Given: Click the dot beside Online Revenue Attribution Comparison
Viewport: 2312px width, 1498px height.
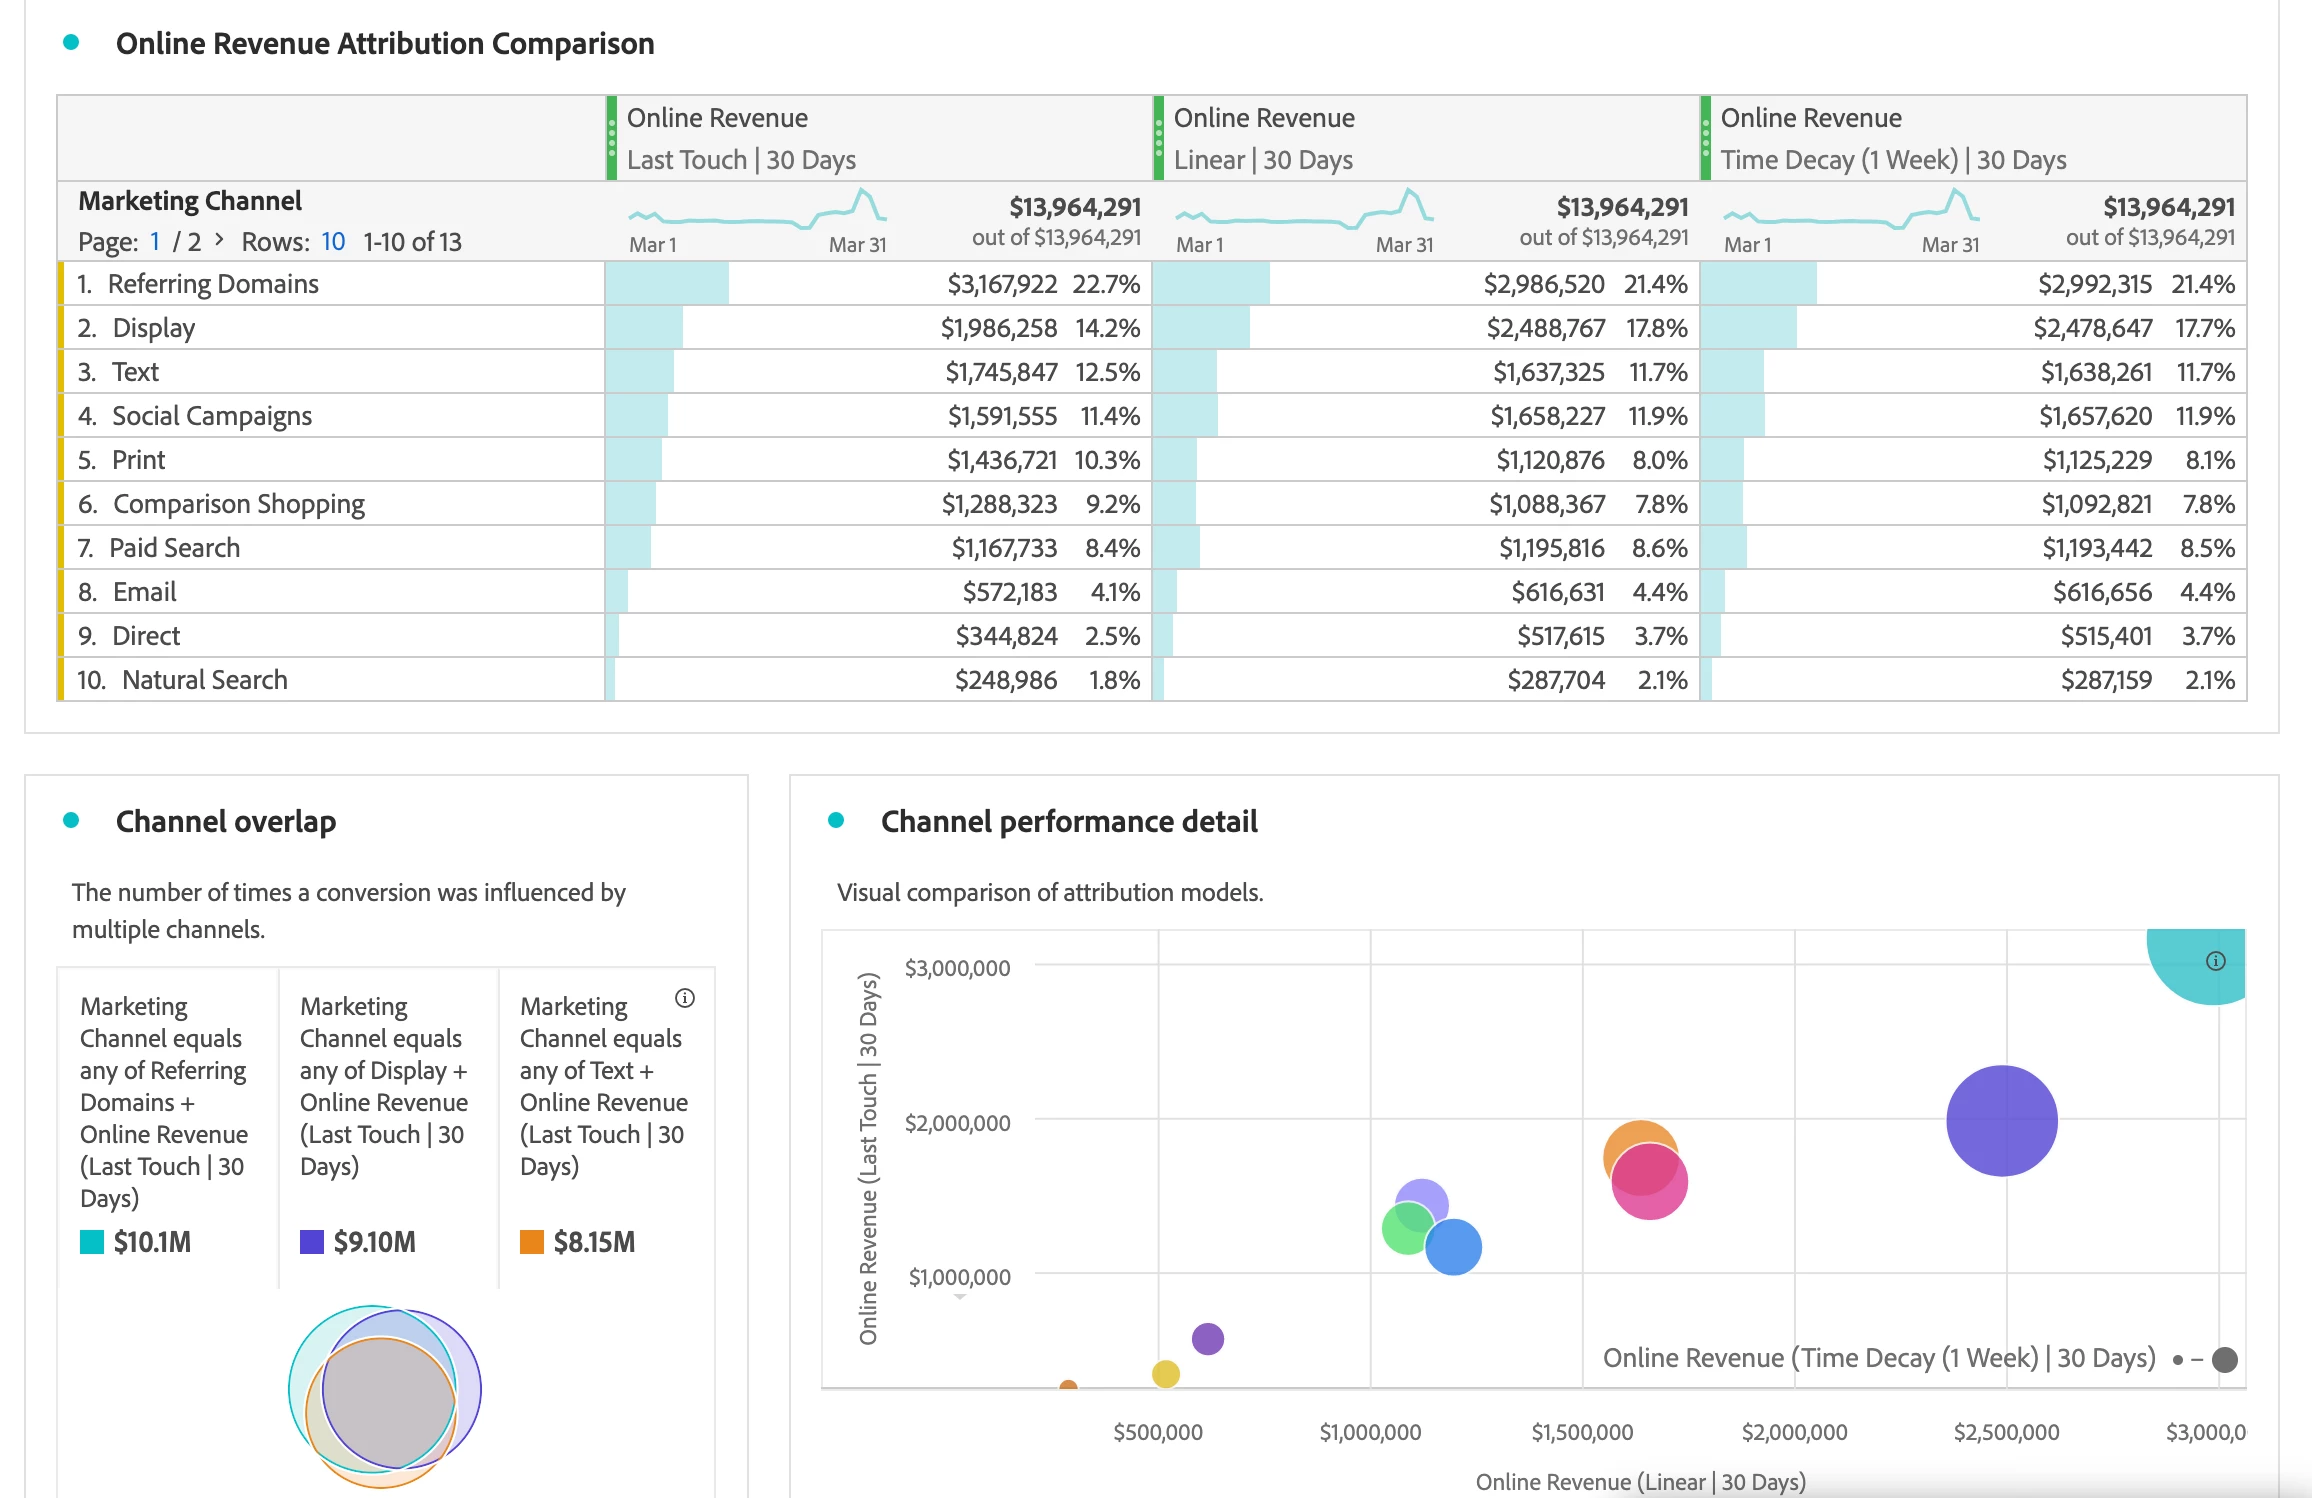Looking at the screenshot, I should [71, 42].
